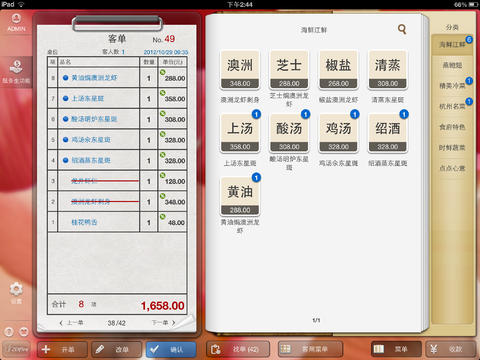Add 上汤 dish priced 358.00
This screenshot has width=480, height=360.
click(x=240, y=133)
